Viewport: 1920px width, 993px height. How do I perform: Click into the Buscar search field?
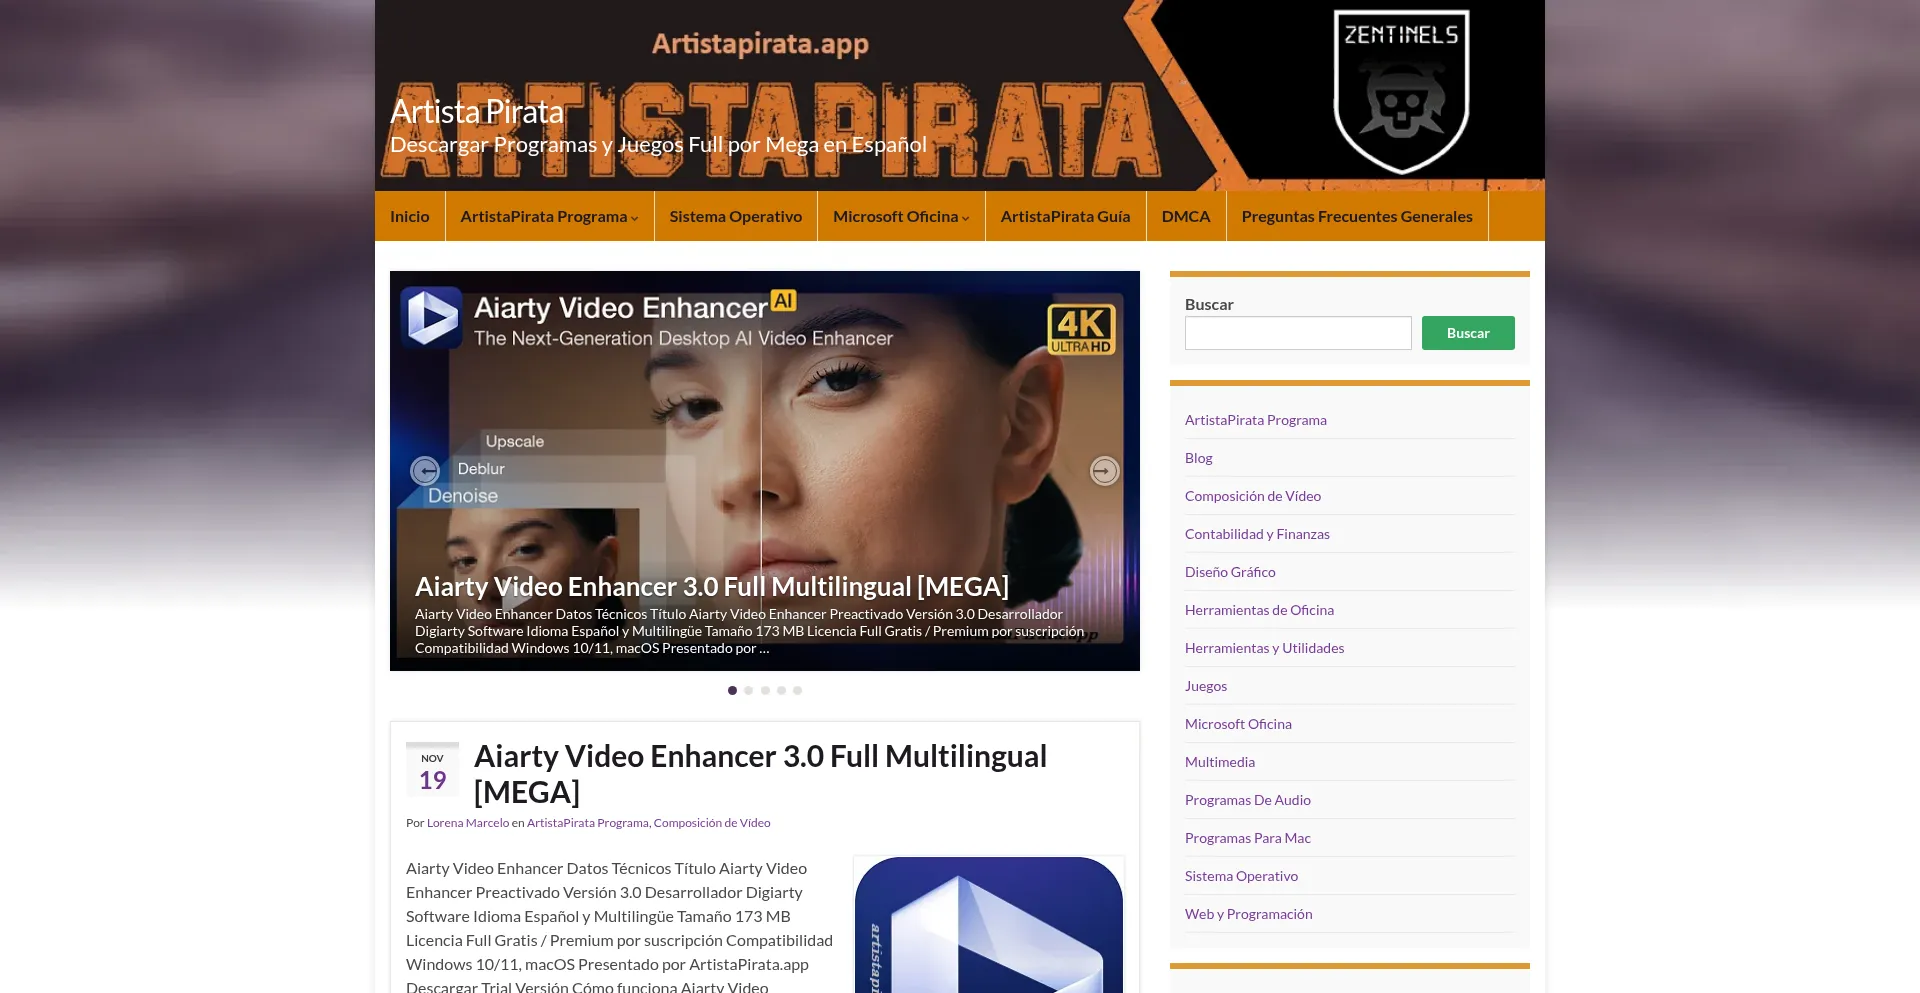1297,333
